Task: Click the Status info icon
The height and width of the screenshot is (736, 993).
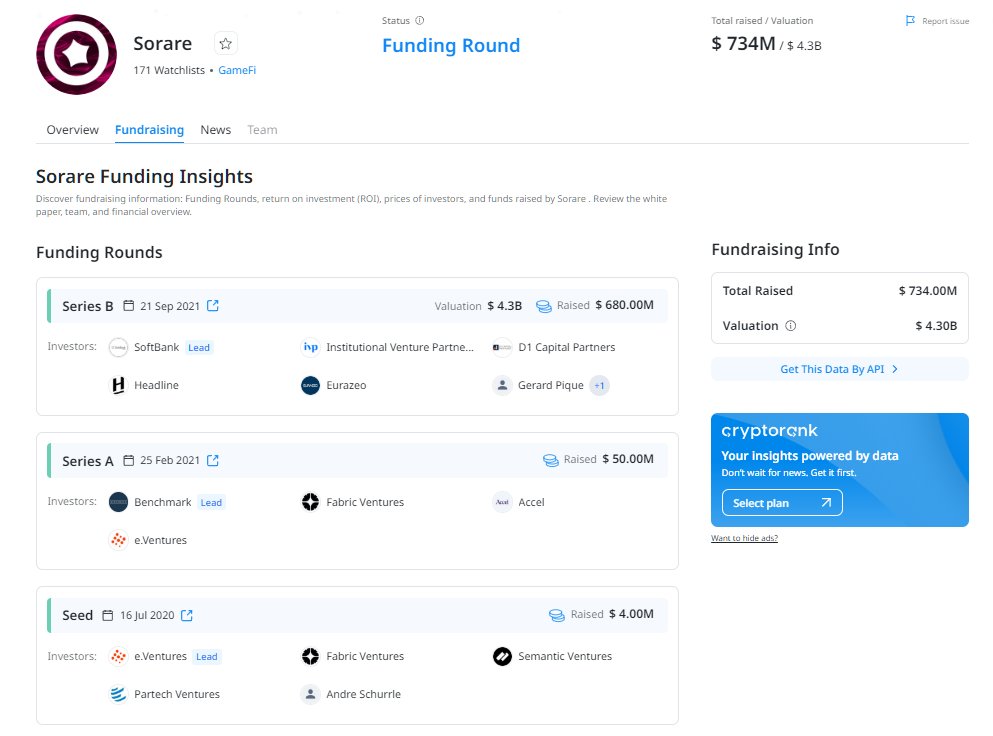Action: pos(419,20)
